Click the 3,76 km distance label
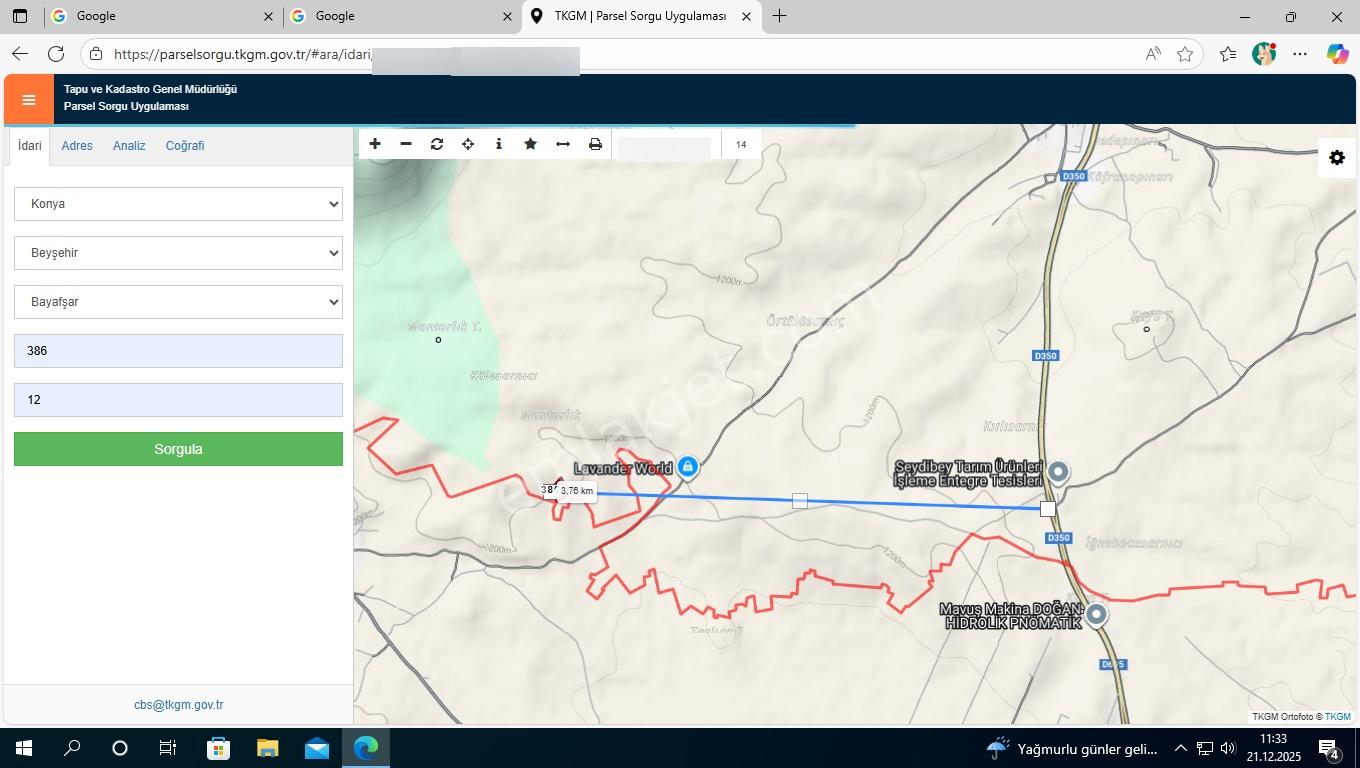Image resolution: width=1360 pixels, height=768 pixels. pyautogui.click(x=576, y=491)
